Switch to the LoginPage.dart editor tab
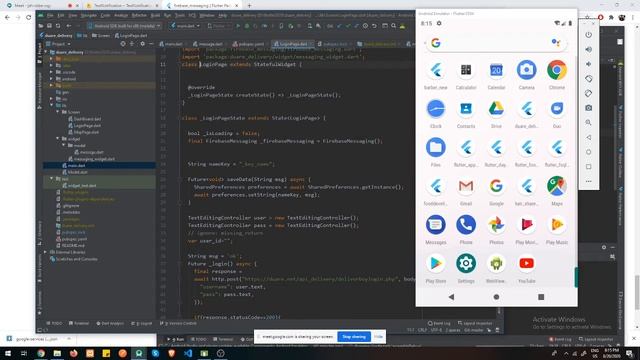This screenshot has width=640, height=360. click(x=293, y=44)
